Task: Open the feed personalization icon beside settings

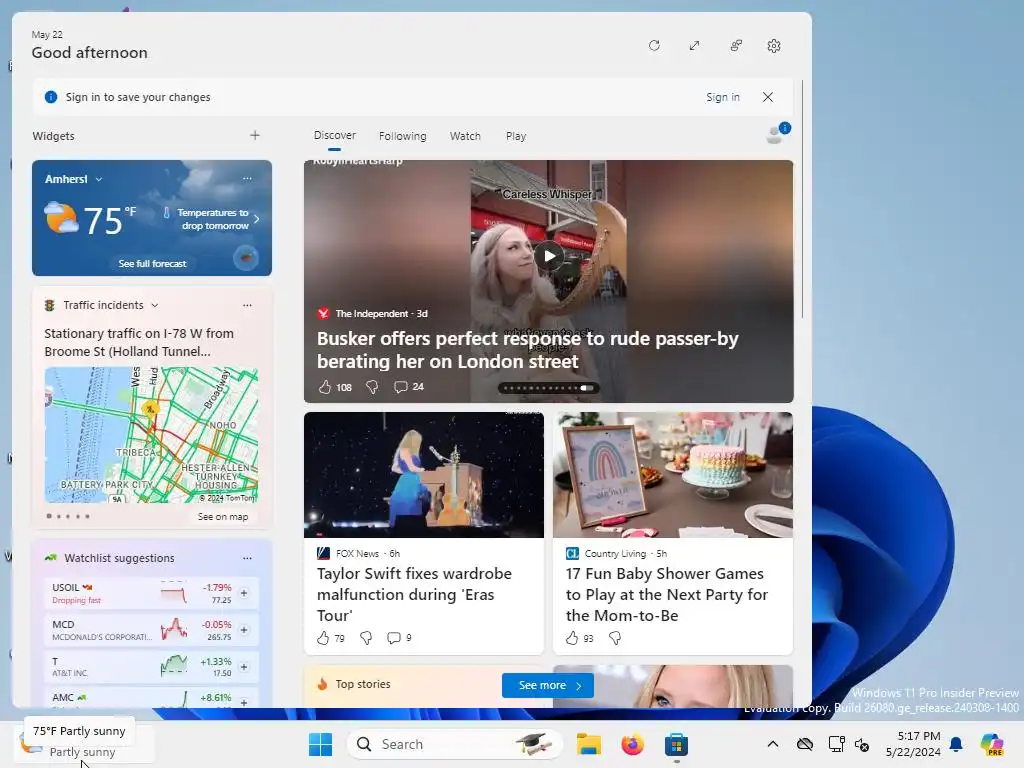Action: (736, 46)
